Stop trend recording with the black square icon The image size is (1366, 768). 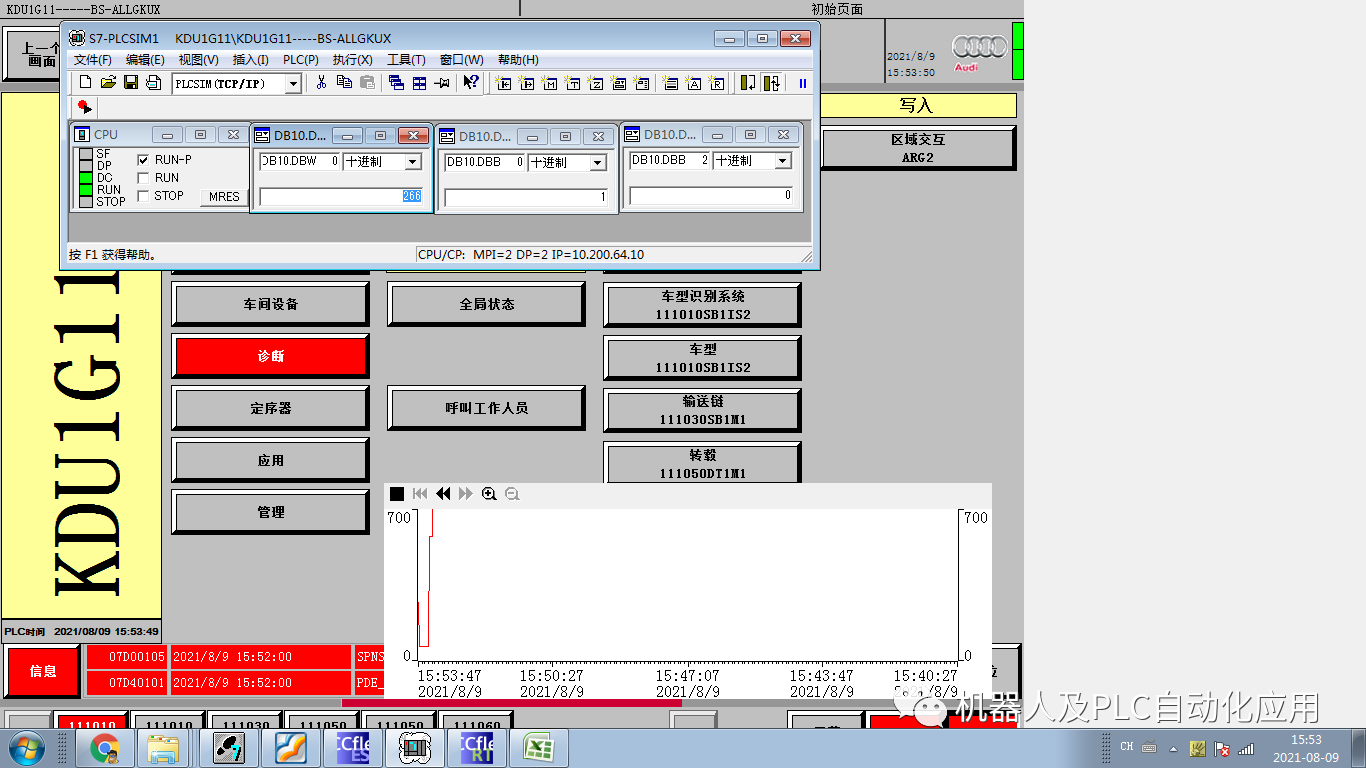click(x=396, y=493)
